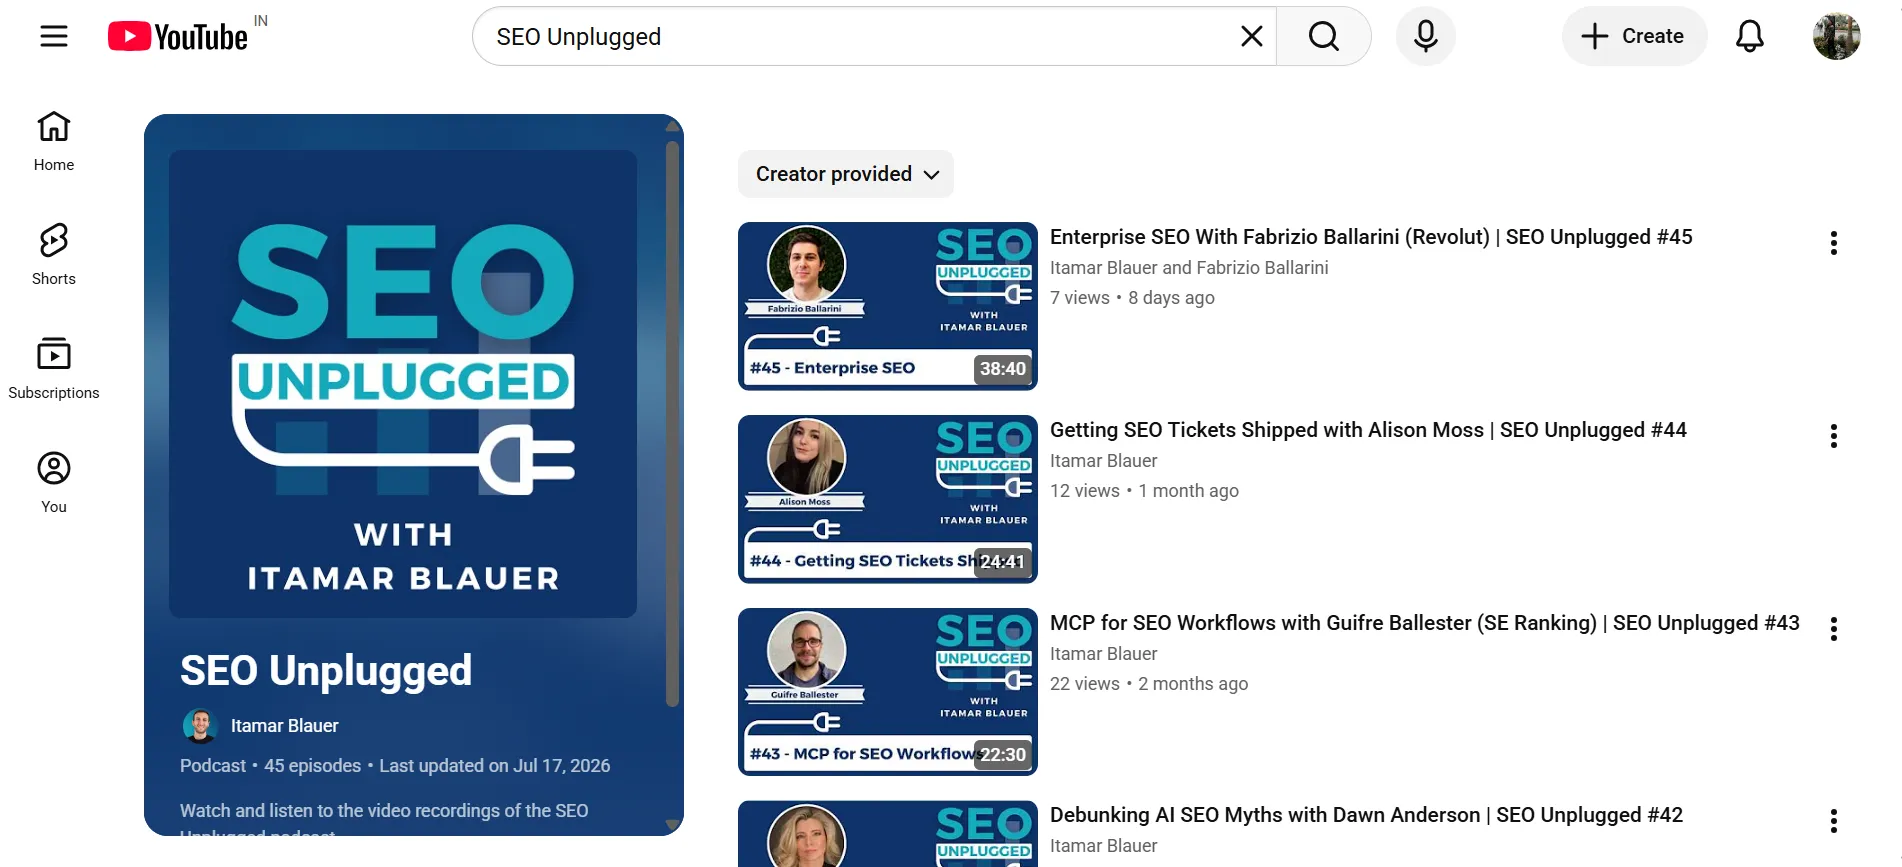Go to Home in sidebar
This screenshot has height=867, width=1902.
click(54, 141)
